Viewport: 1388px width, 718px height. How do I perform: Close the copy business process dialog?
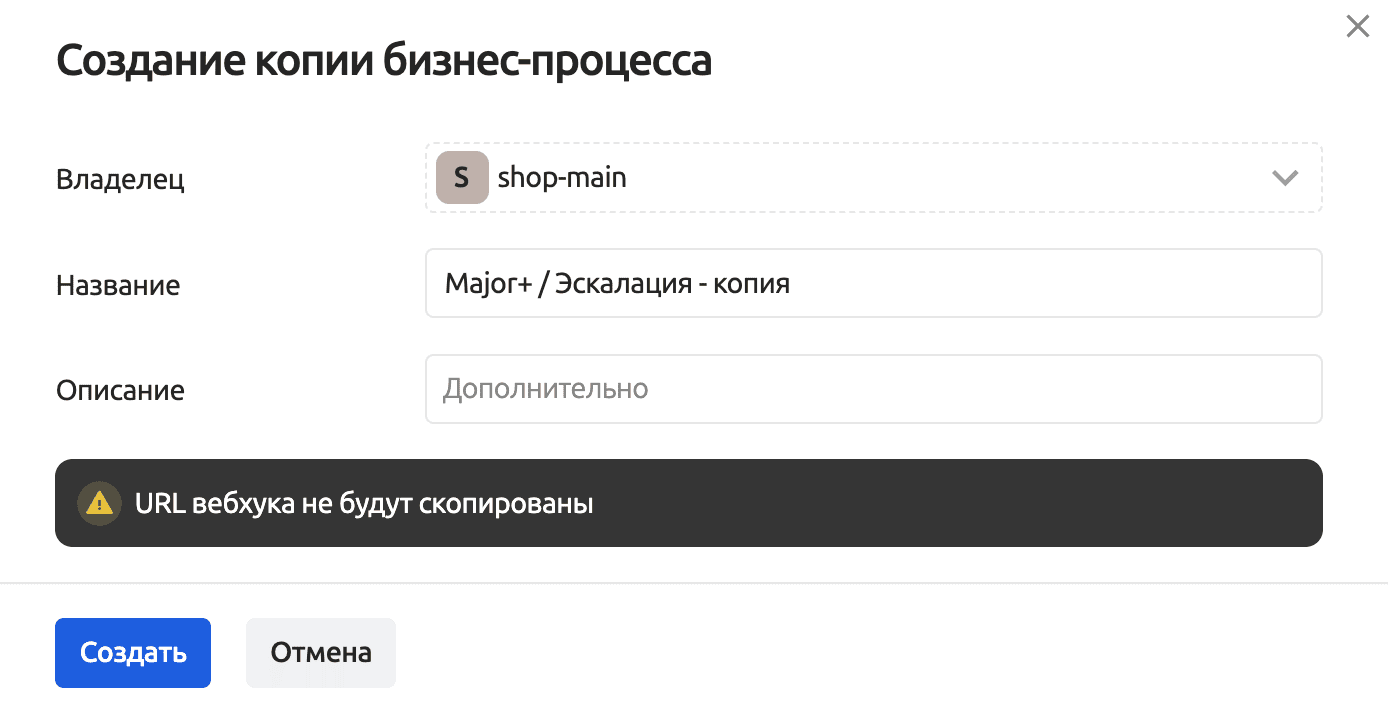[1357, 27]
